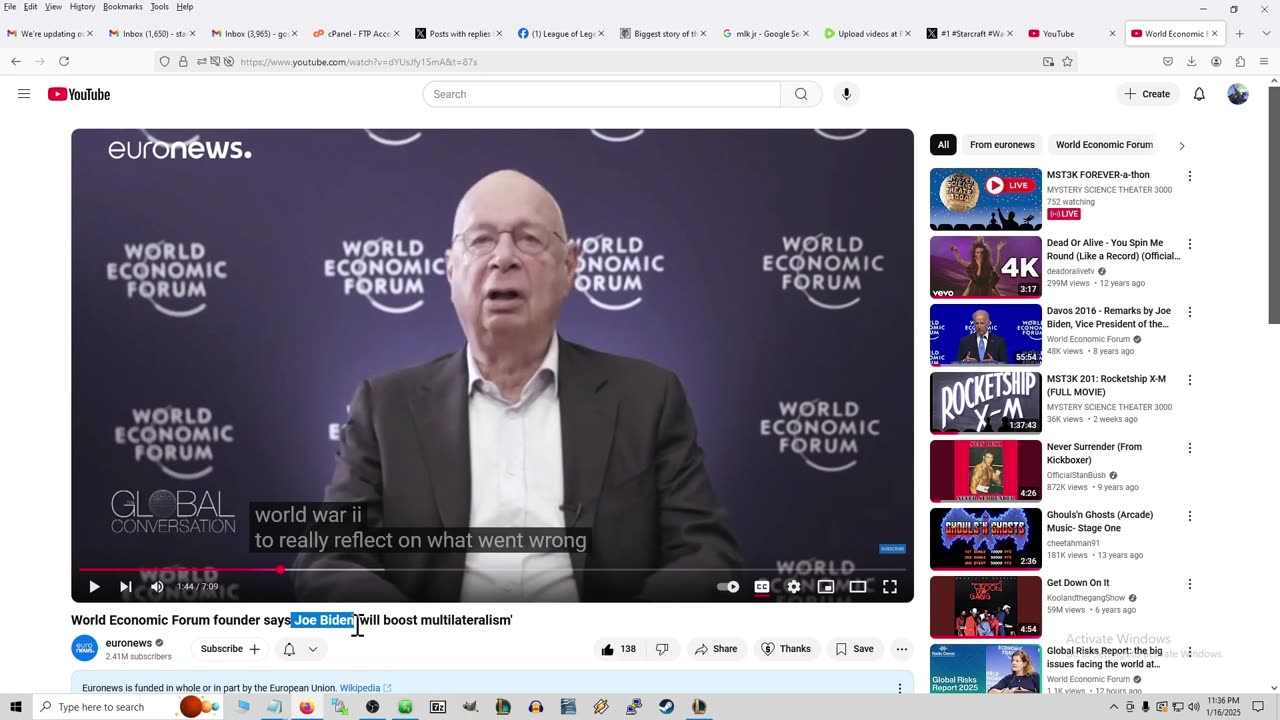Select the From euronews filter chip

(x=1002, y=145)
